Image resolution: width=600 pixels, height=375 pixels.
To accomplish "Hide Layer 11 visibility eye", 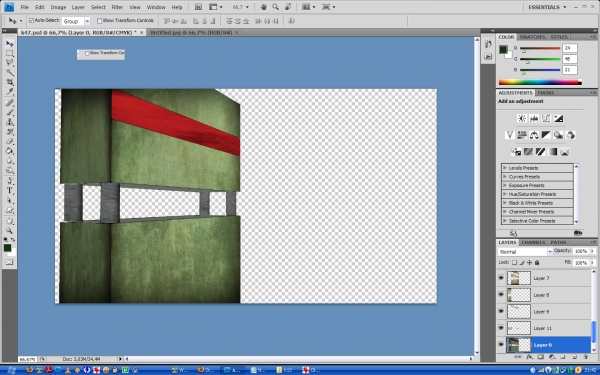I will [x=501, y=328].
